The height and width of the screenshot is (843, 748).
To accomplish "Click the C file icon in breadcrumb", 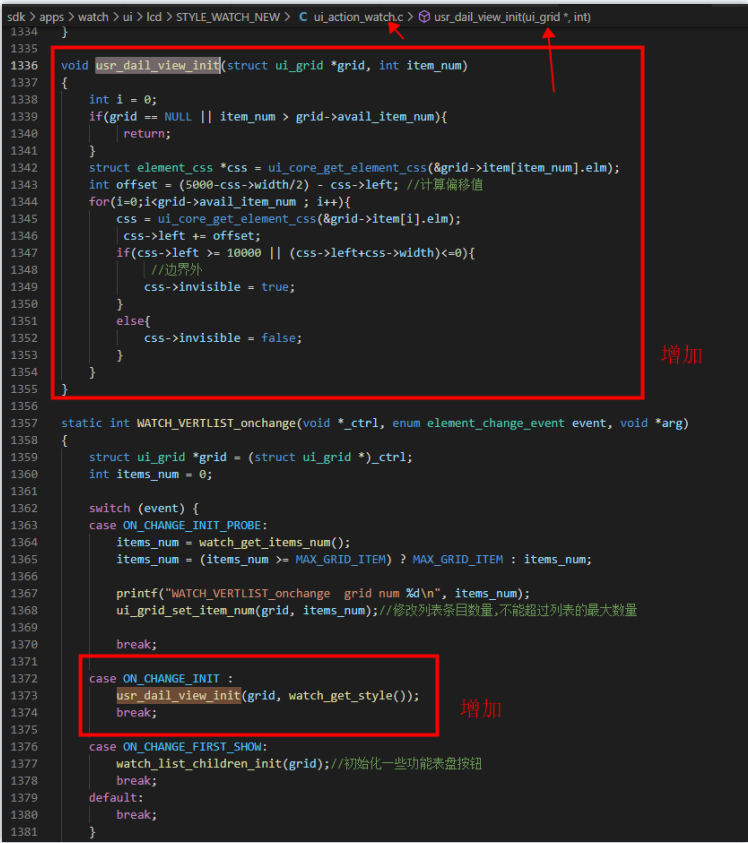I will [303, 17].
